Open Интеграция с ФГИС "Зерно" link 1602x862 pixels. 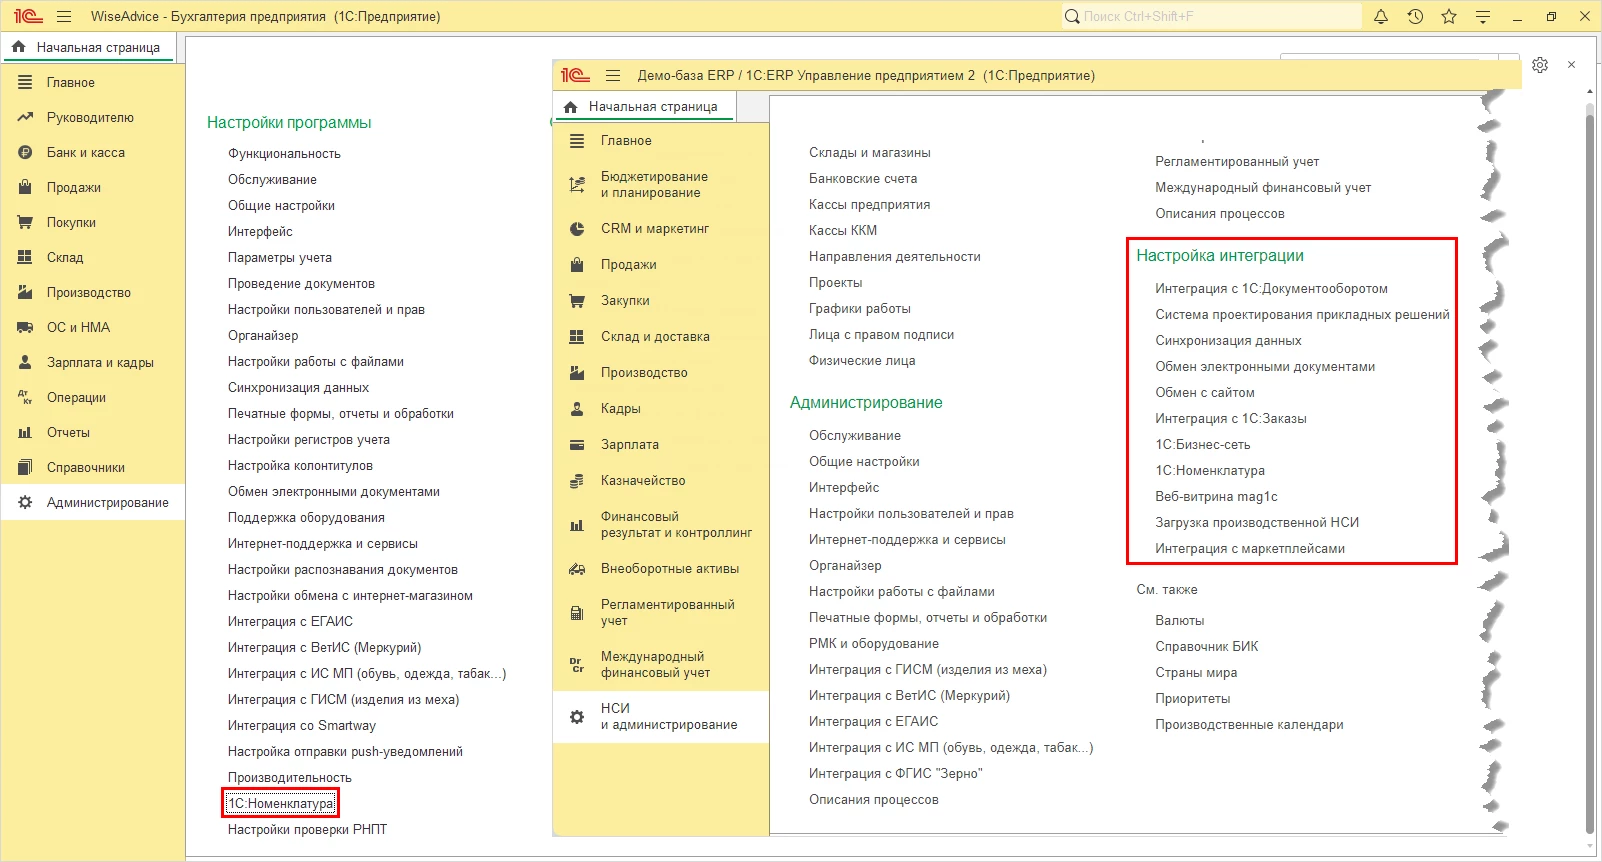point(896,774)
